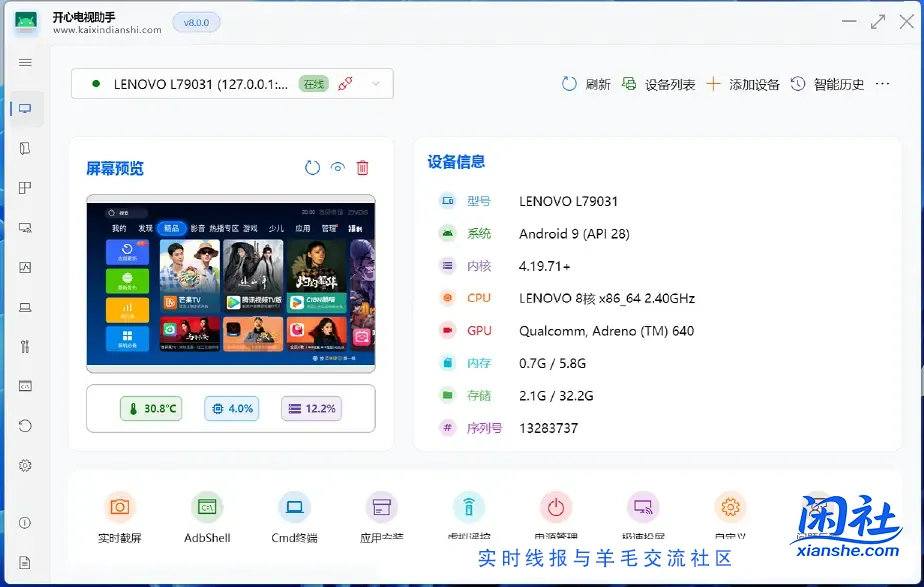The height and width of the screenshot is (587, 924).
Task: Click the info icon in left sidebar
Action: tap(25, 523)
